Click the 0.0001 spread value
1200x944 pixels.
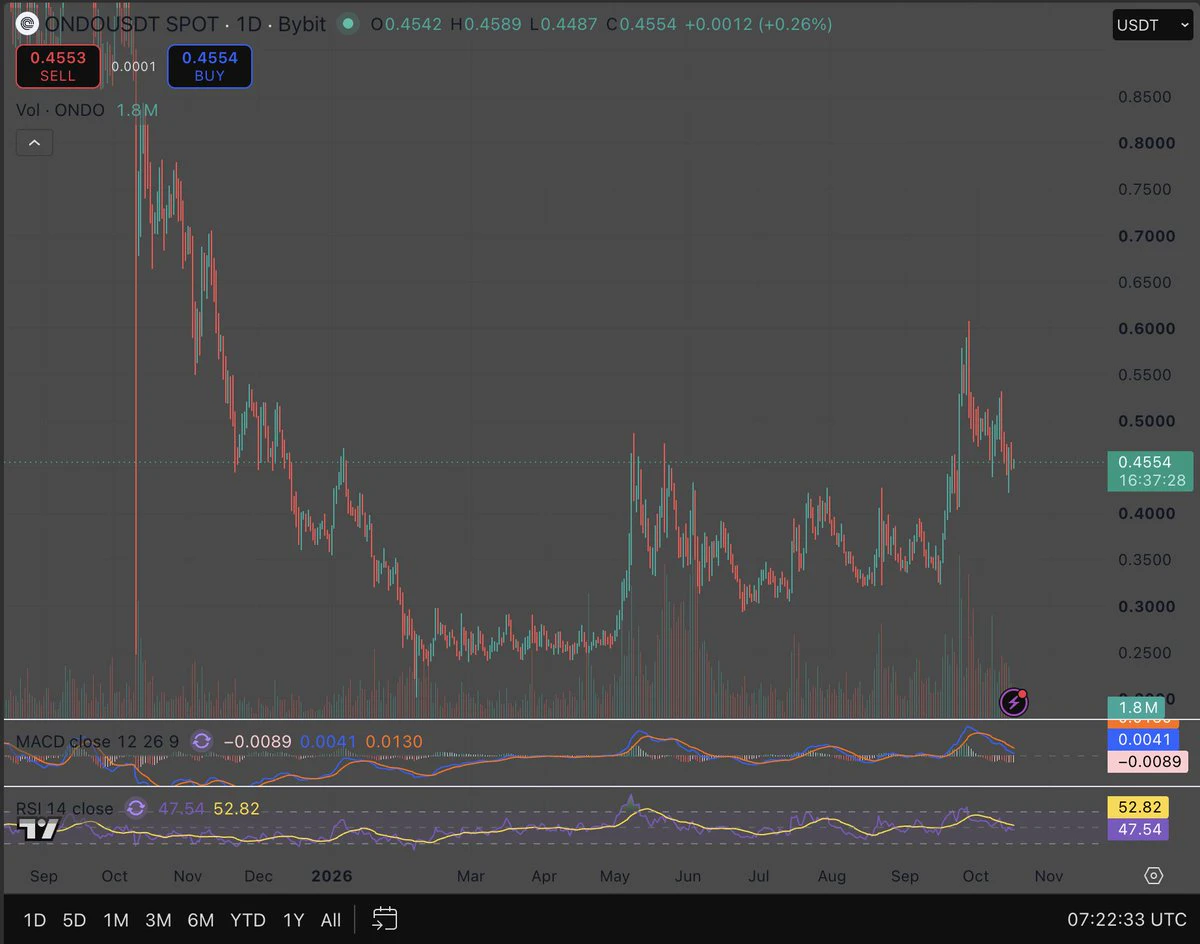[x=134, y=67]
